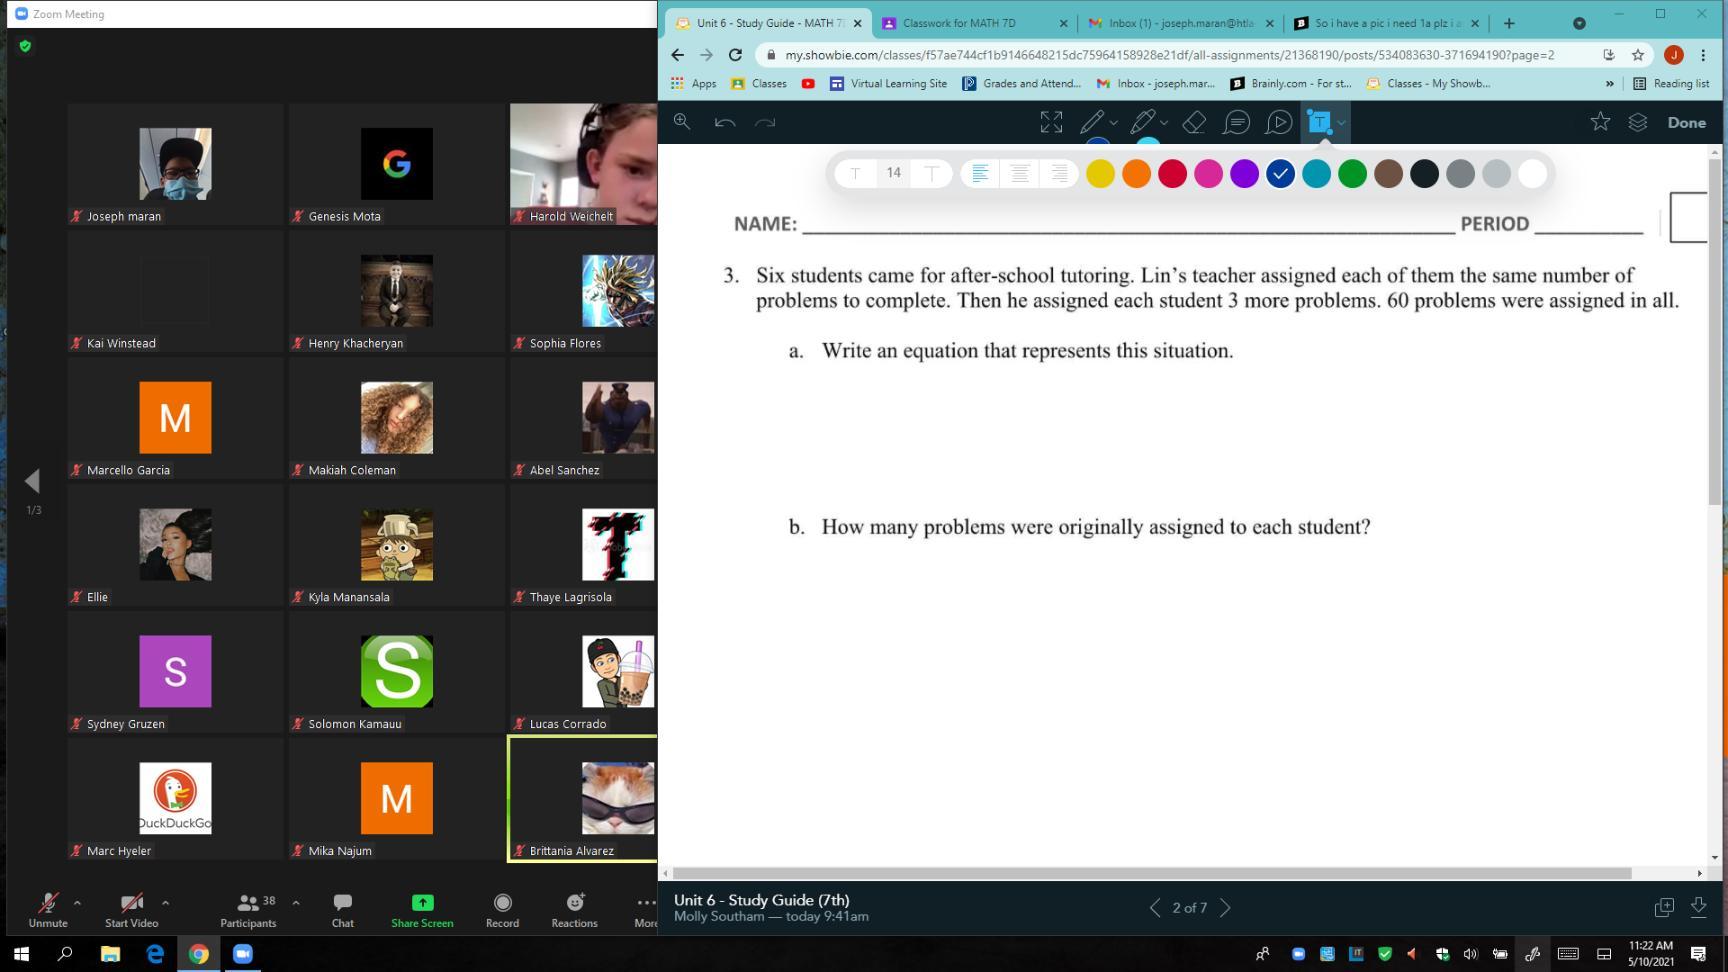Enter fullscreen view of the document
This screenshot has width=1728, height=972.
[1051, 122]
